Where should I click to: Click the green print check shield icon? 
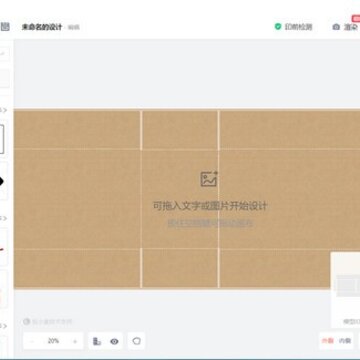(278, 27)
